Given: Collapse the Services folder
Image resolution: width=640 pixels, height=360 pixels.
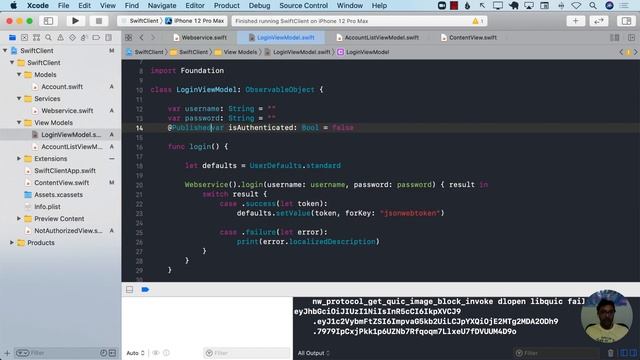Looking at the screenshot, I should click(x=19, y=98).
